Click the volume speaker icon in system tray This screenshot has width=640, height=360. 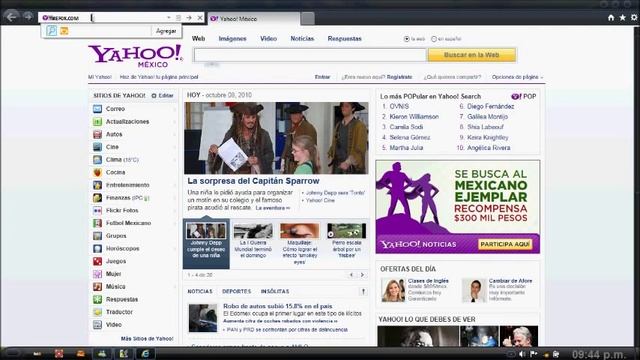pos(522,354)
